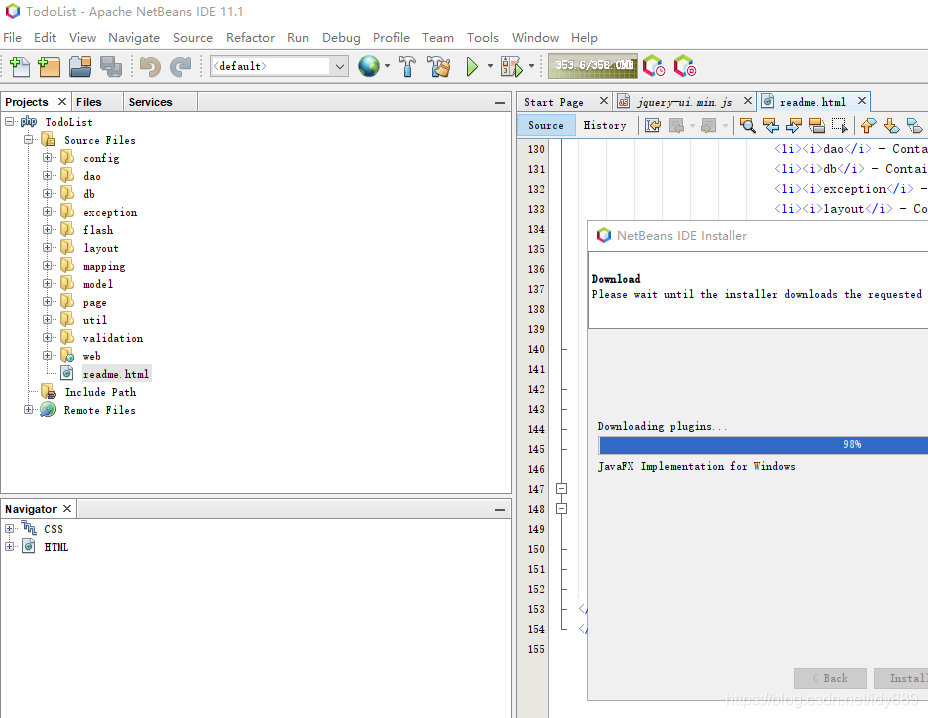Switch to the History view of readme.html
The height and width of the screenshot is (718, 928).
[x=605, y=125]
